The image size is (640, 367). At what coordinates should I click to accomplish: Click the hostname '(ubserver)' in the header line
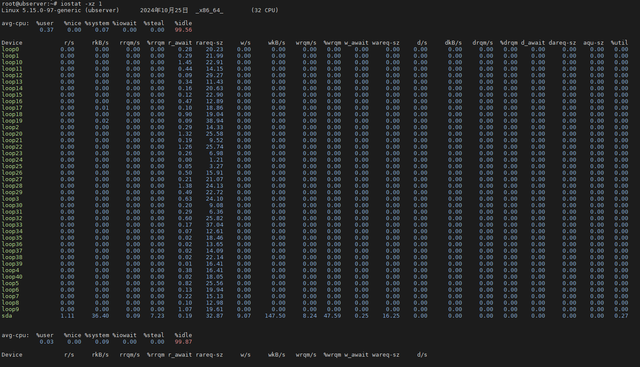point(102,10)
